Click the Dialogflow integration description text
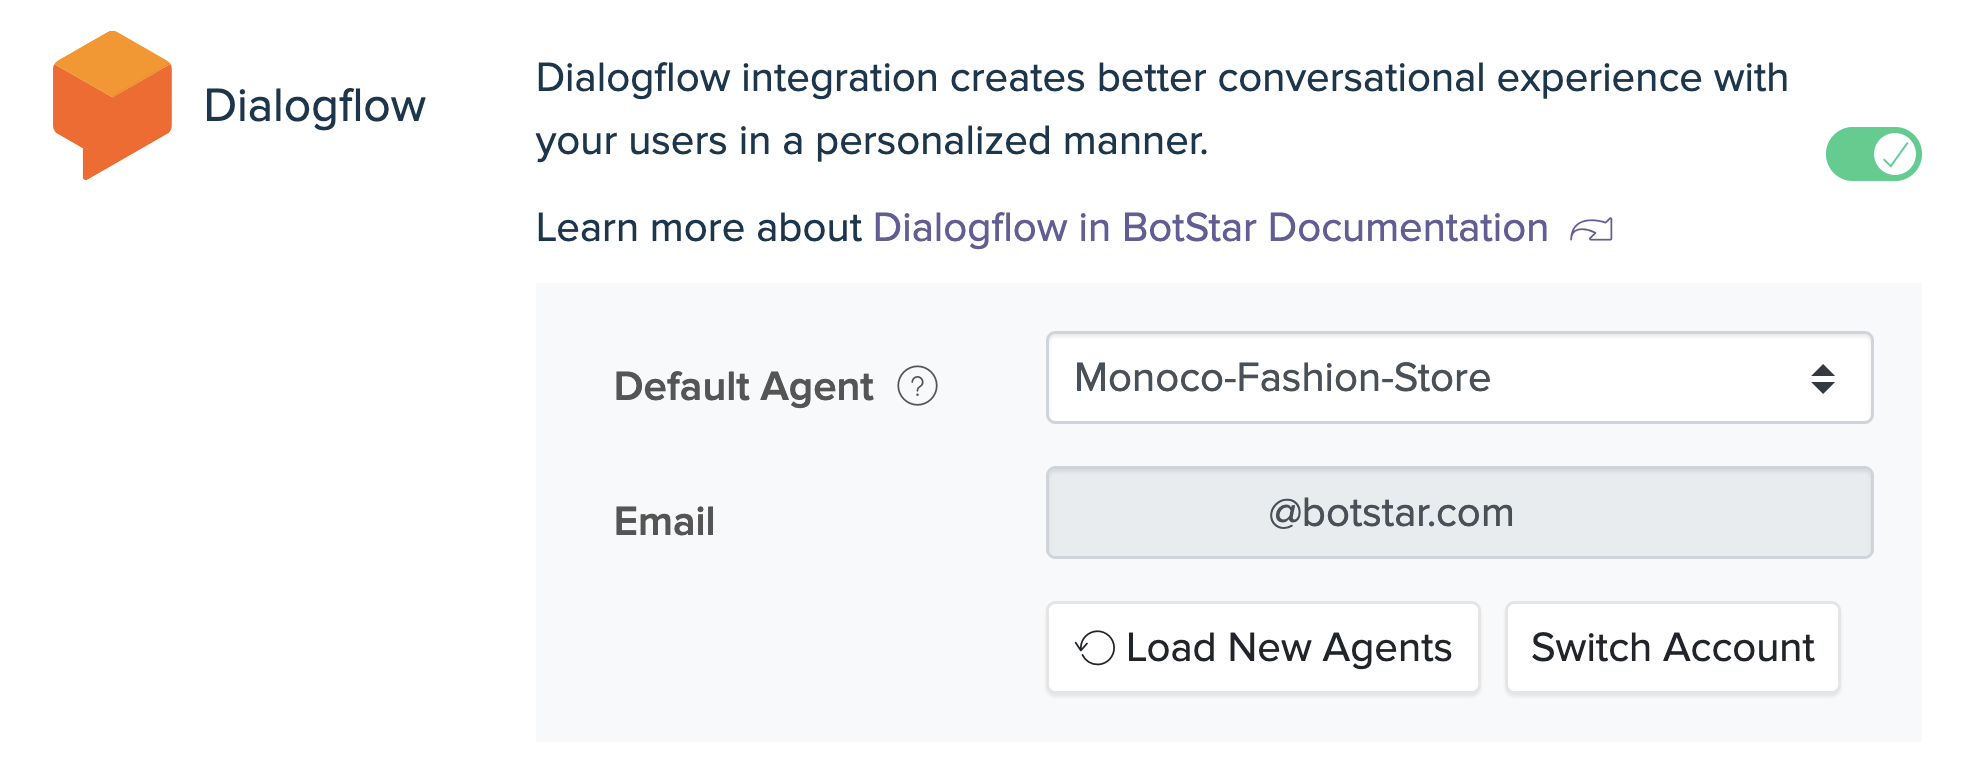 coord(1161,109)
